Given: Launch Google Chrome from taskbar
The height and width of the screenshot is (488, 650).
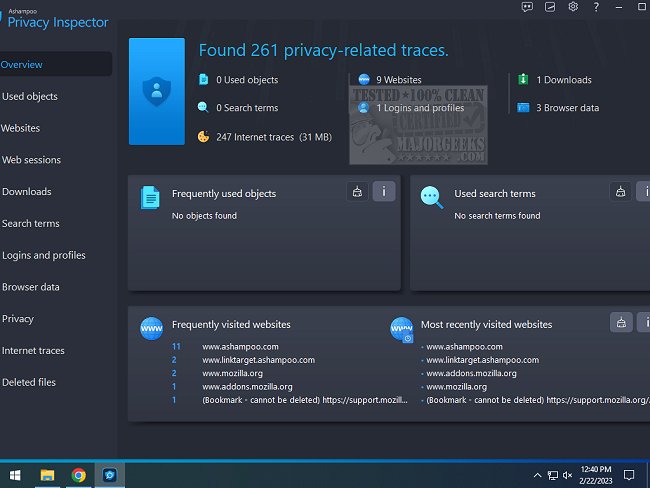Looking at the screenshot, I should pos(78,475).
